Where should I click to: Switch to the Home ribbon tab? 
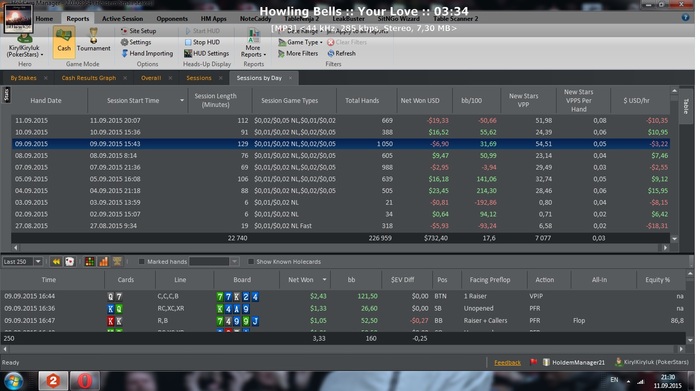tap(44, 19)
